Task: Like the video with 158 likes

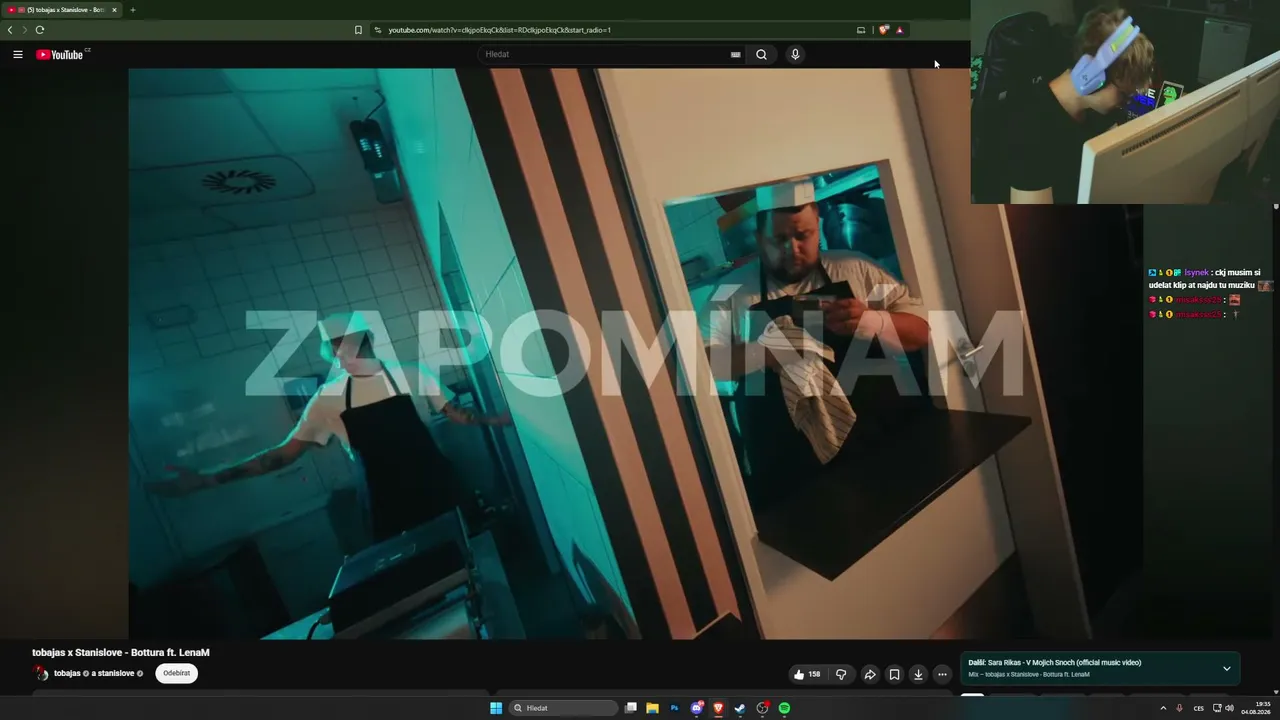Action: pyautogui.click(x=807, y=674)
